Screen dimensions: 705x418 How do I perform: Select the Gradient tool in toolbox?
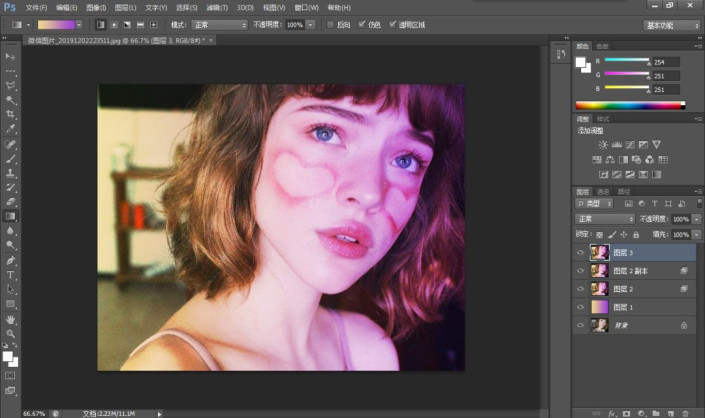(10, 216)
